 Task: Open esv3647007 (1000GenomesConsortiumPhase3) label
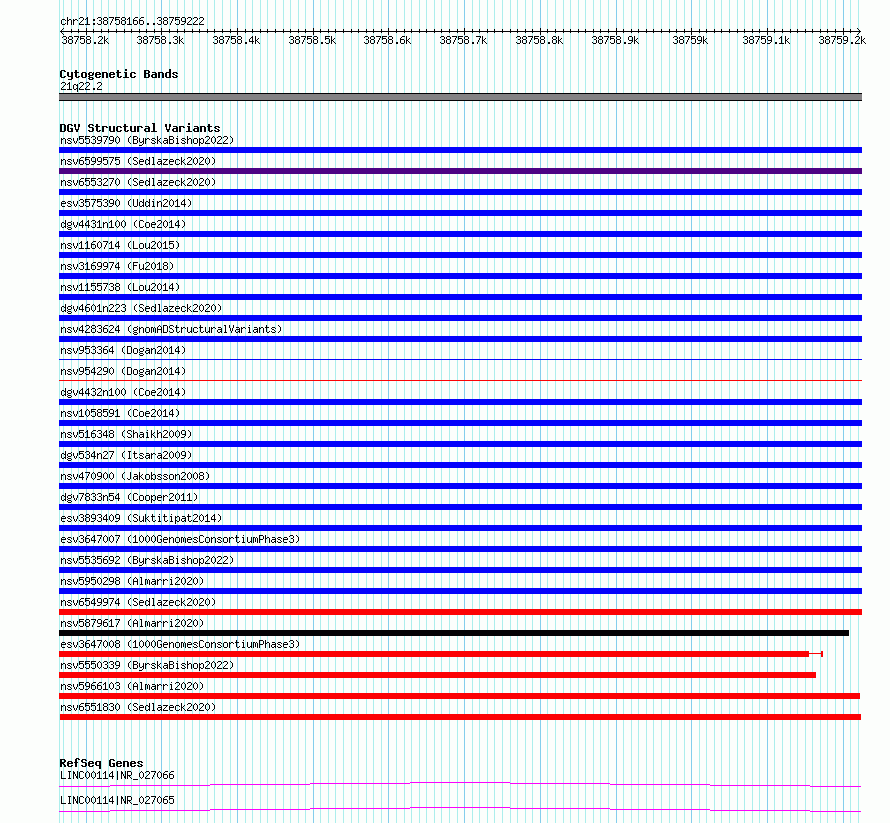[180, 539]
